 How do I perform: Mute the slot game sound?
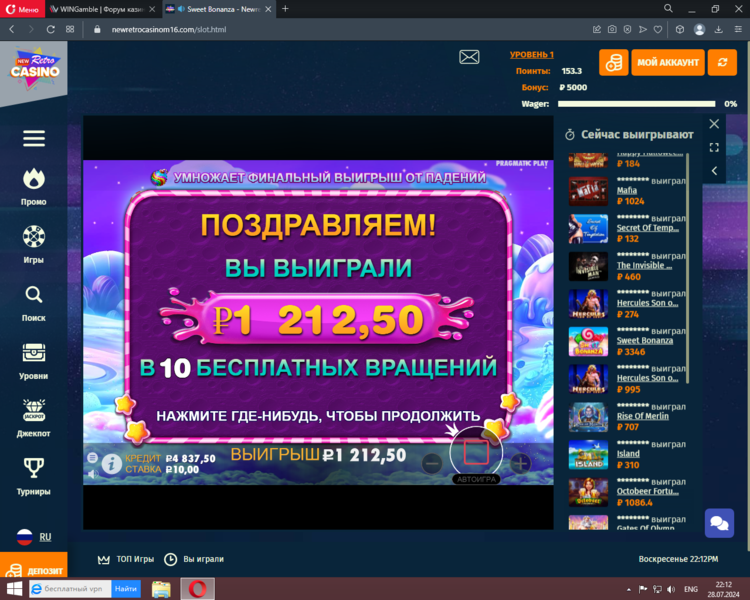pyautogui.click(x=92, y=474)
